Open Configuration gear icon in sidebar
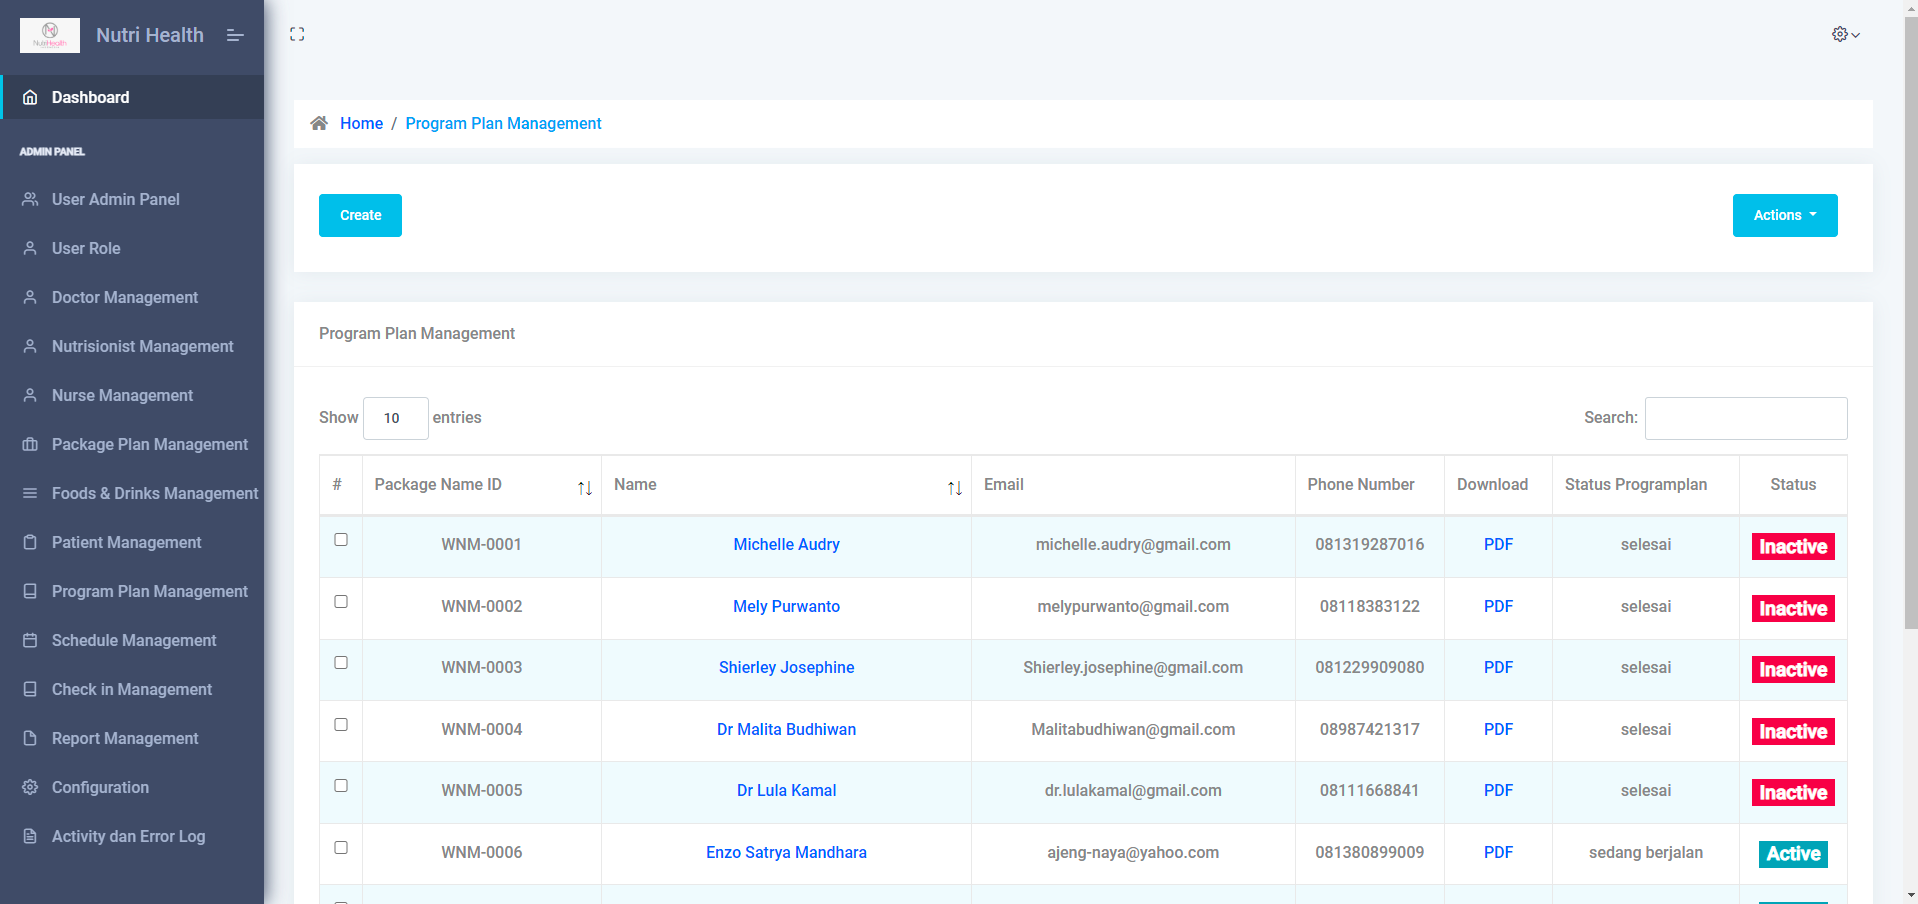This screenshot has width=1918, height=904. click(x=30, y=787)
